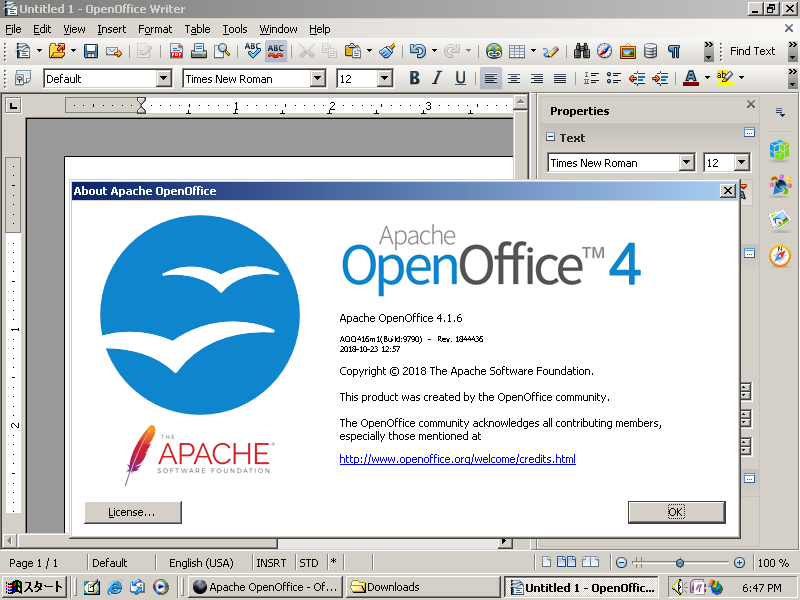Viewport: 800px width, 600px height.
Task: Open the toolbar Font Name dropdown arrow
Action: tap(317, 79)
